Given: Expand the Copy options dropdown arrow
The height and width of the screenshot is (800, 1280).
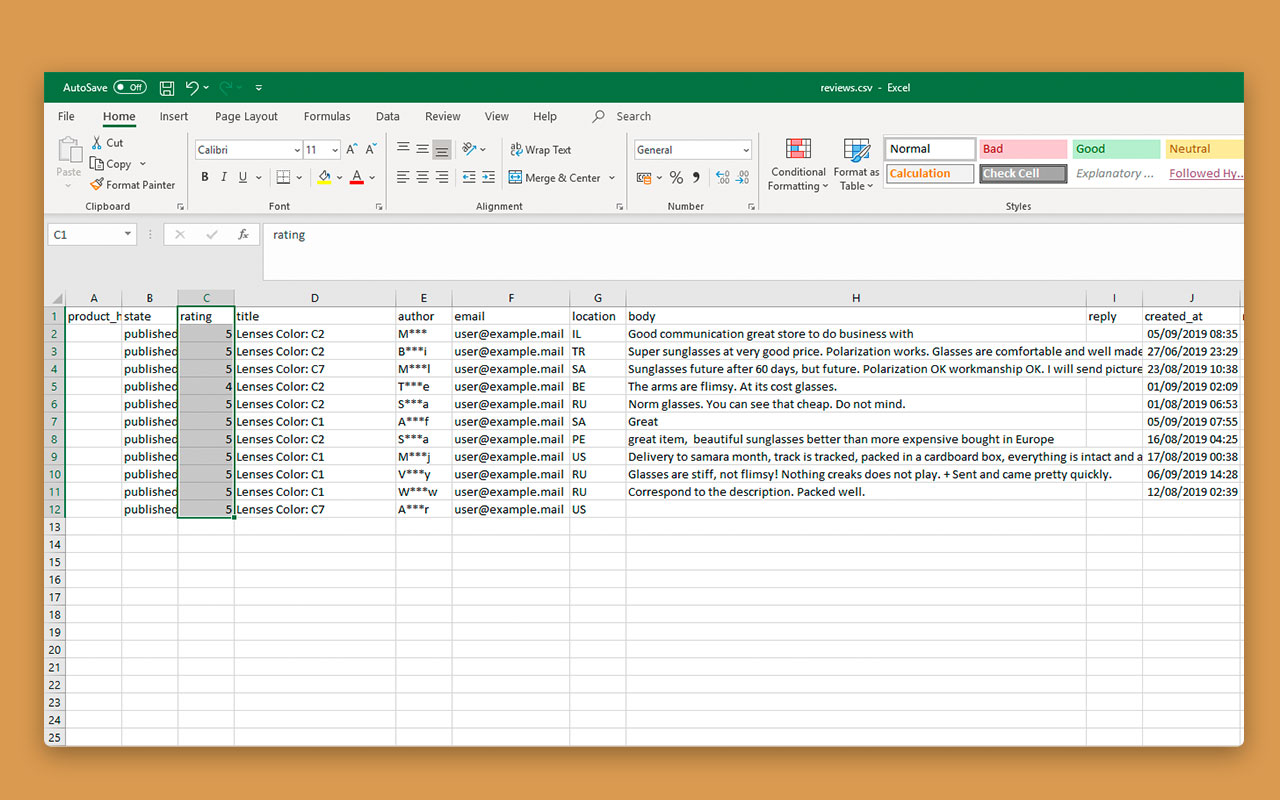Looking at the screenshot, I should click(143, 164).
